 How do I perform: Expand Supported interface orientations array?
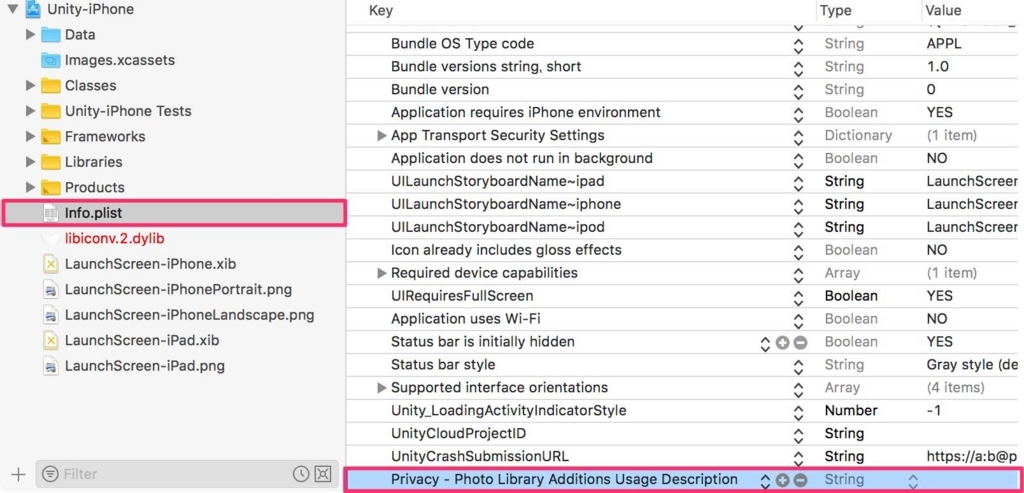click(x=382, y=388)
